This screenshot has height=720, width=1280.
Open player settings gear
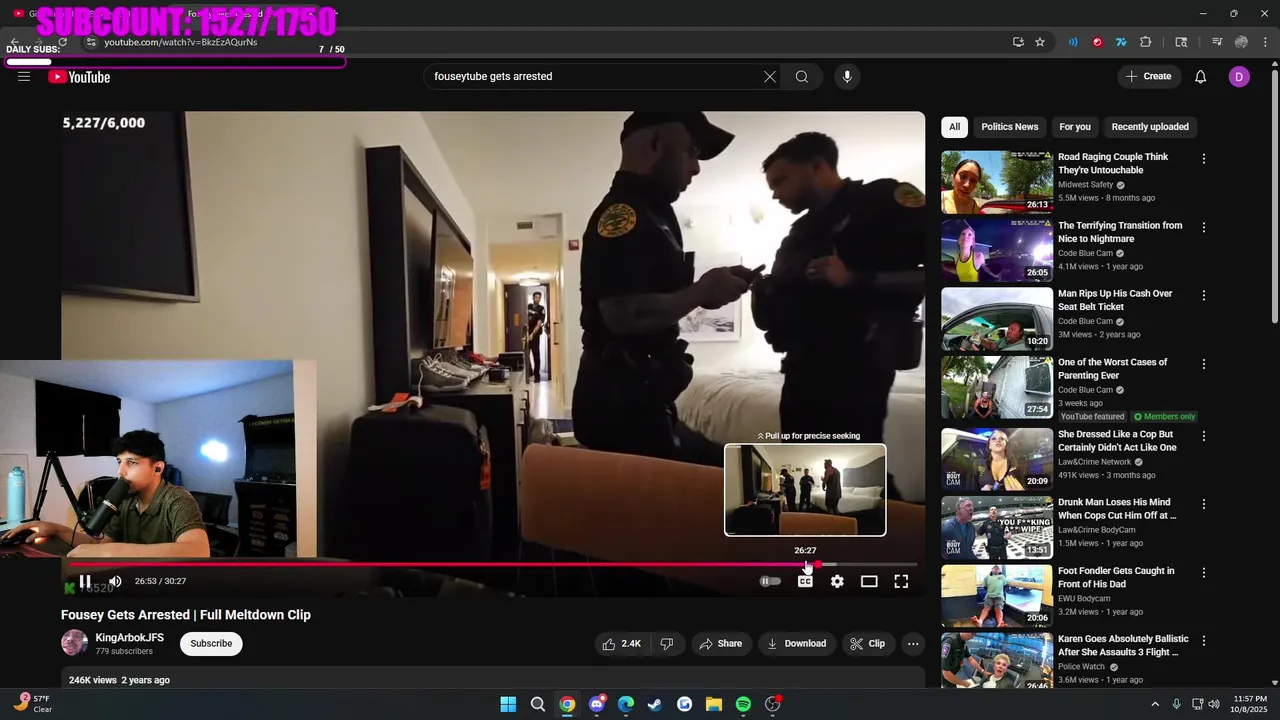pyautogui.click(x=837, y=581)
